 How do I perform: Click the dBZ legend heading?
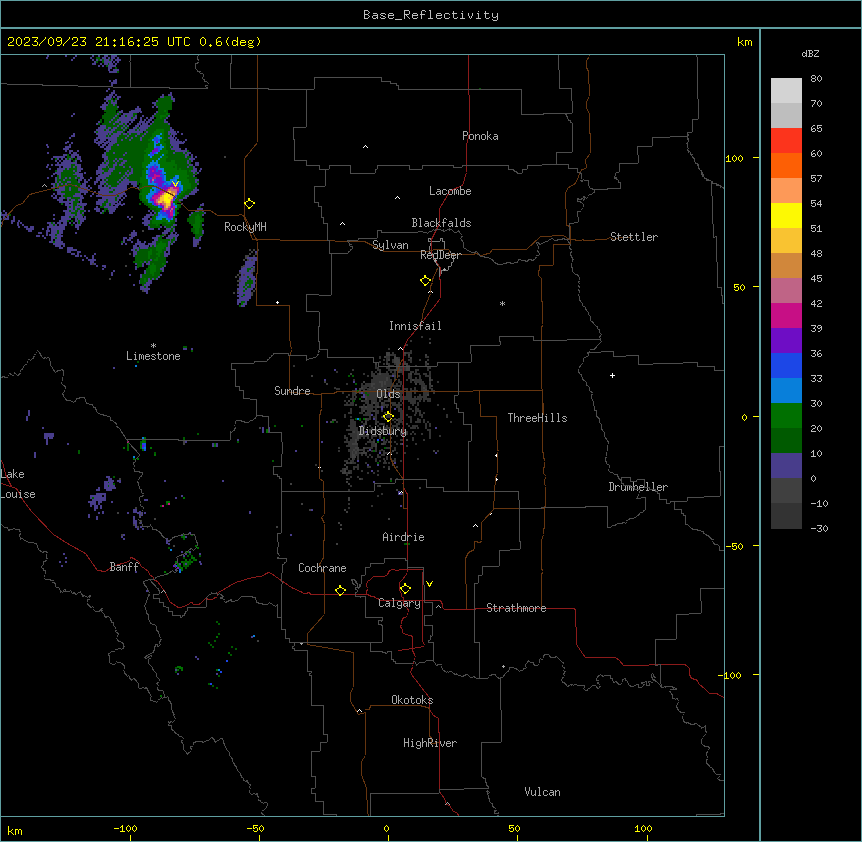tap(810, 54)
